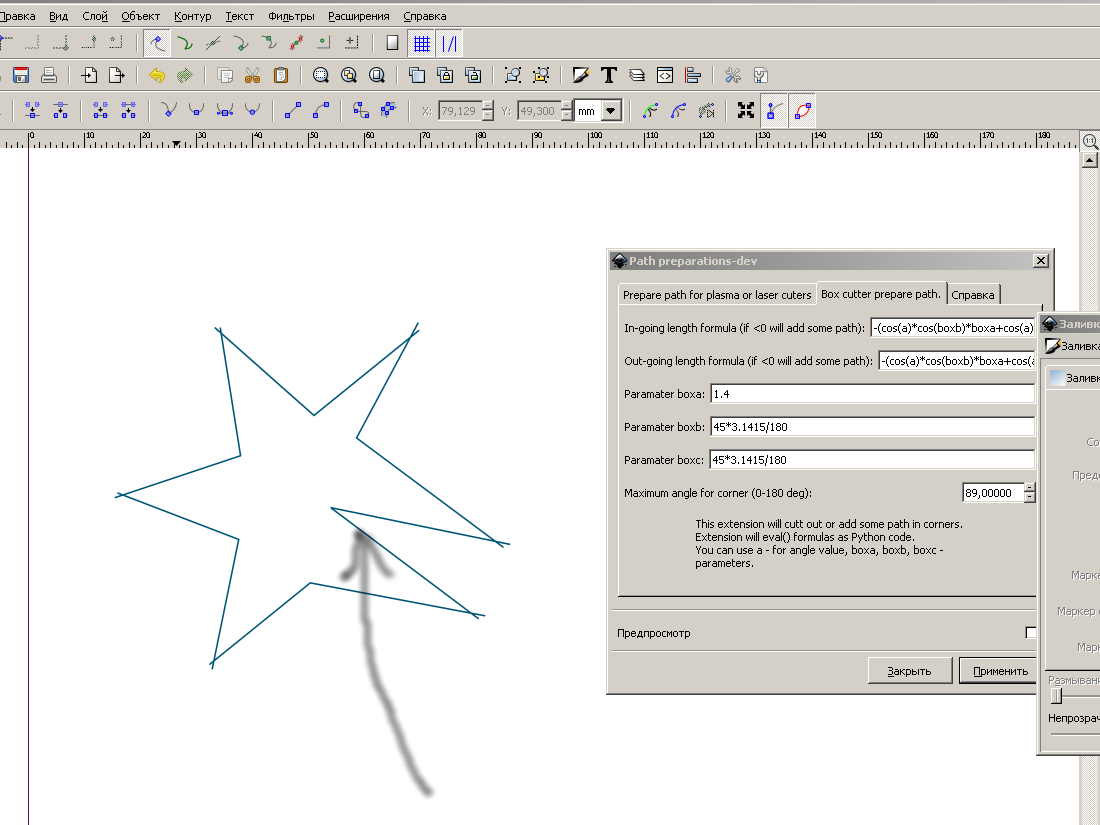The height and width of the screenshot is (825, 1100).
Task: Enable the Предпросмотр checkbox
Action: (x=1031, y=633)
